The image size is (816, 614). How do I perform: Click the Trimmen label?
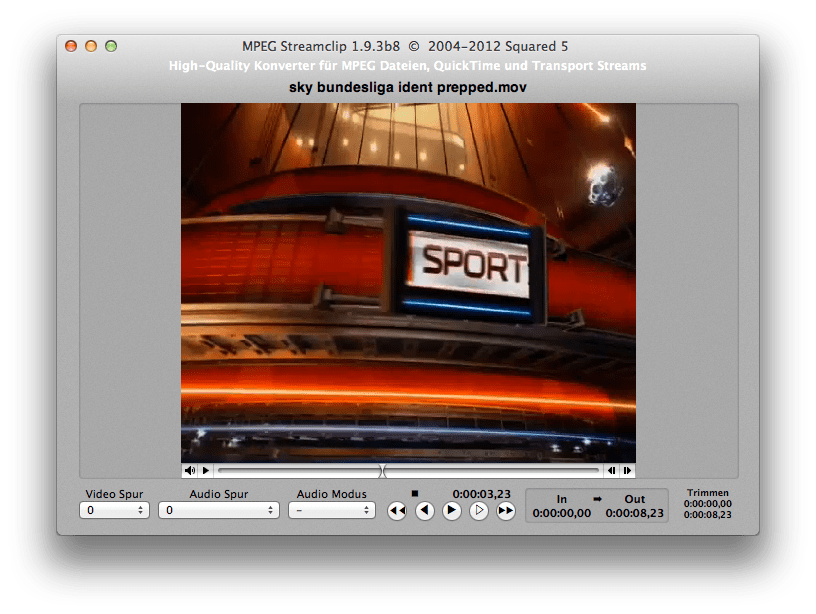coord(708,493)
